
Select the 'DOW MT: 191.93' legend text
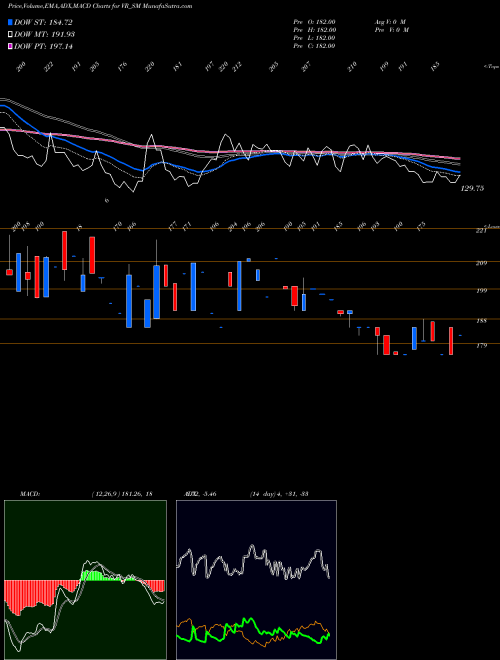coord(45,34)
